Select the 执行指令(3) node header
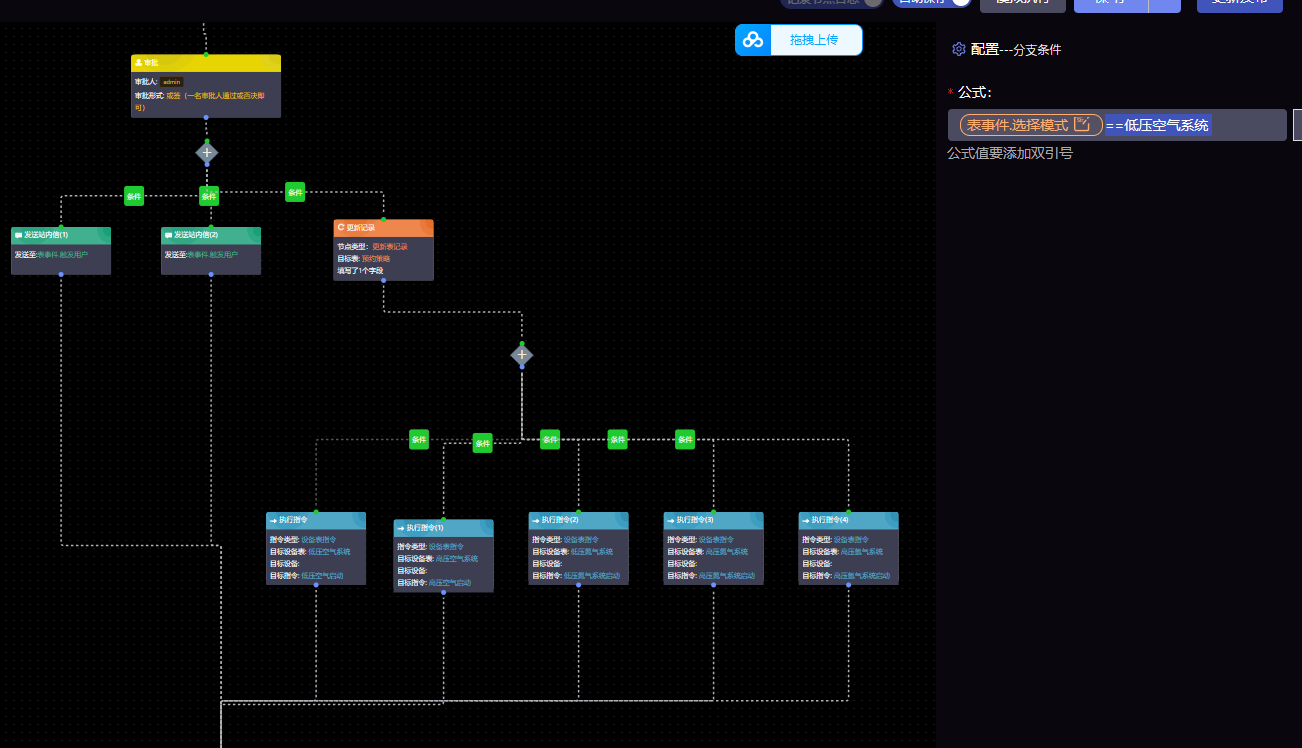Screen dimensions: 1302x748 [x=714, y=520]
